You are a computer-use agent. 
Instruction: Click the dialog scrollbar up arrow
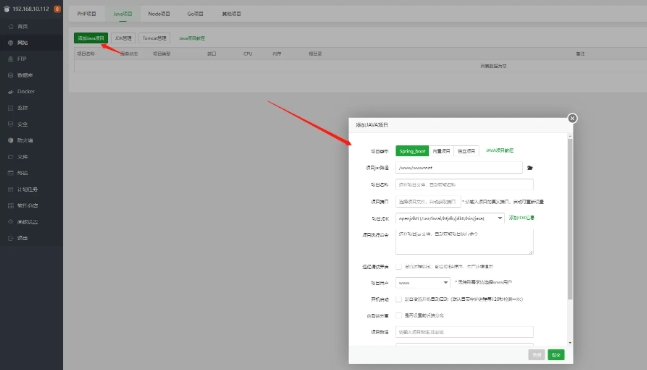point(570,136)
